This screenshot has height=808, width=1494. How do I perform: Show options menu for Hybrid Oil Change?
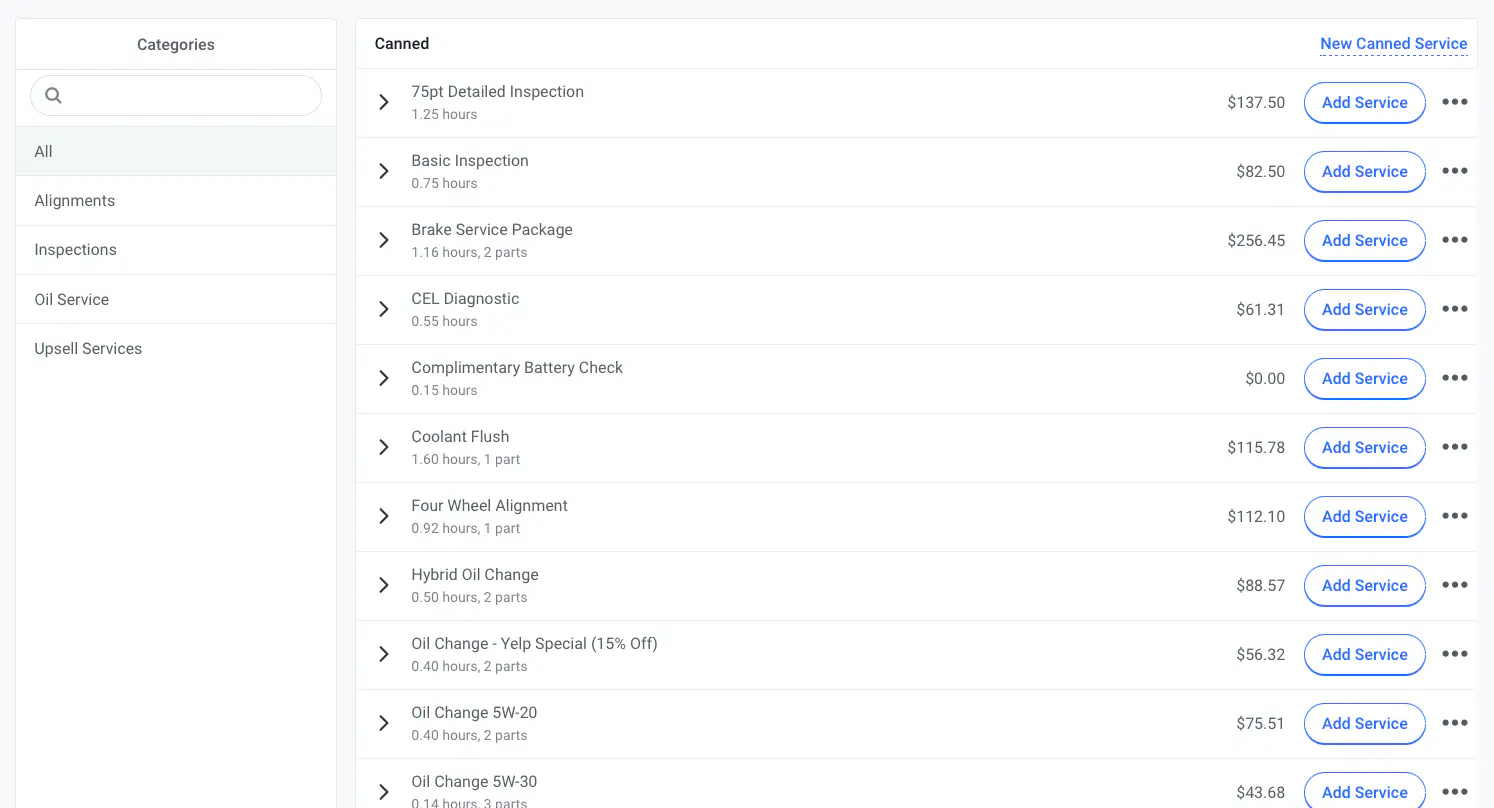pyautogui.click(x=1454, y=585)
